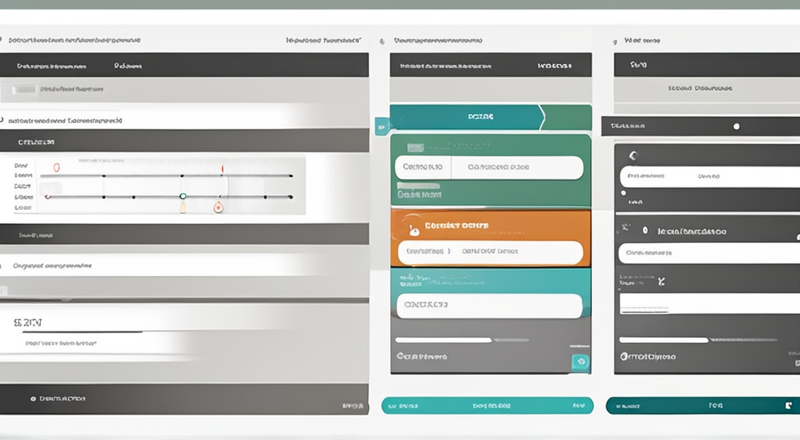Click the top white field in the right dark panel
This screenshot has width=800, height=440.
706,175
